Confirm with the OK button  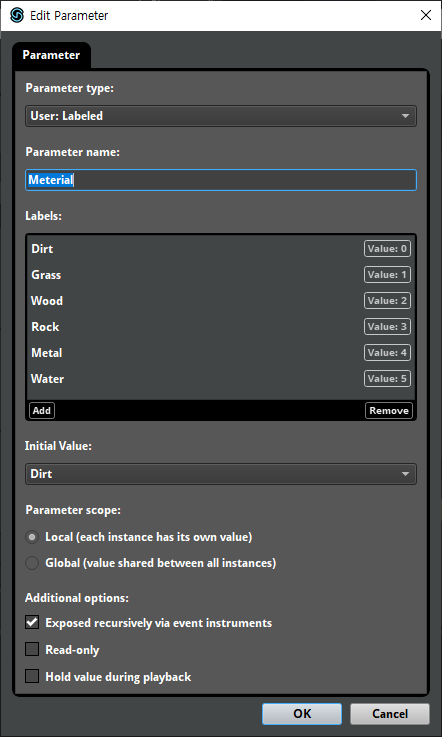[302, 714]
